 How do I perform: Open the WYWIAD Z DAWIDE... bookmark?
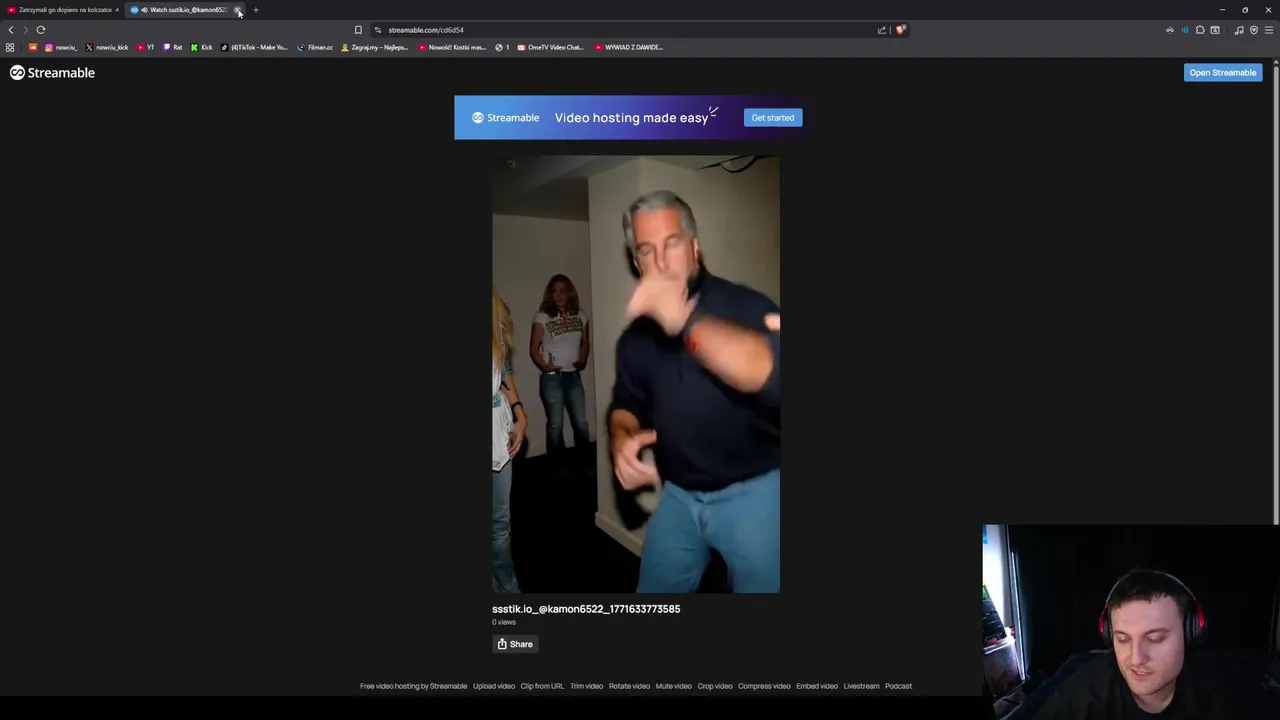pyautogui.click(x=629, y=47)
